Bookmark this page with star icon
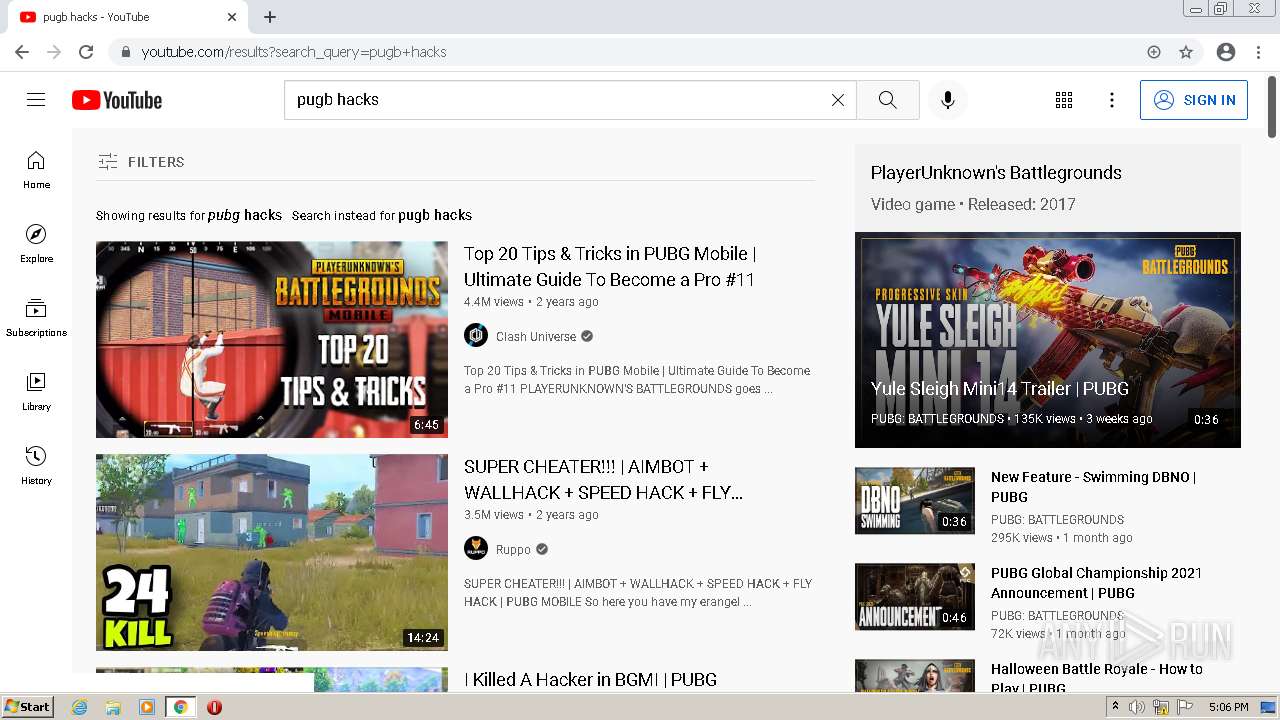1280x720 pixels. [1186, 52]
